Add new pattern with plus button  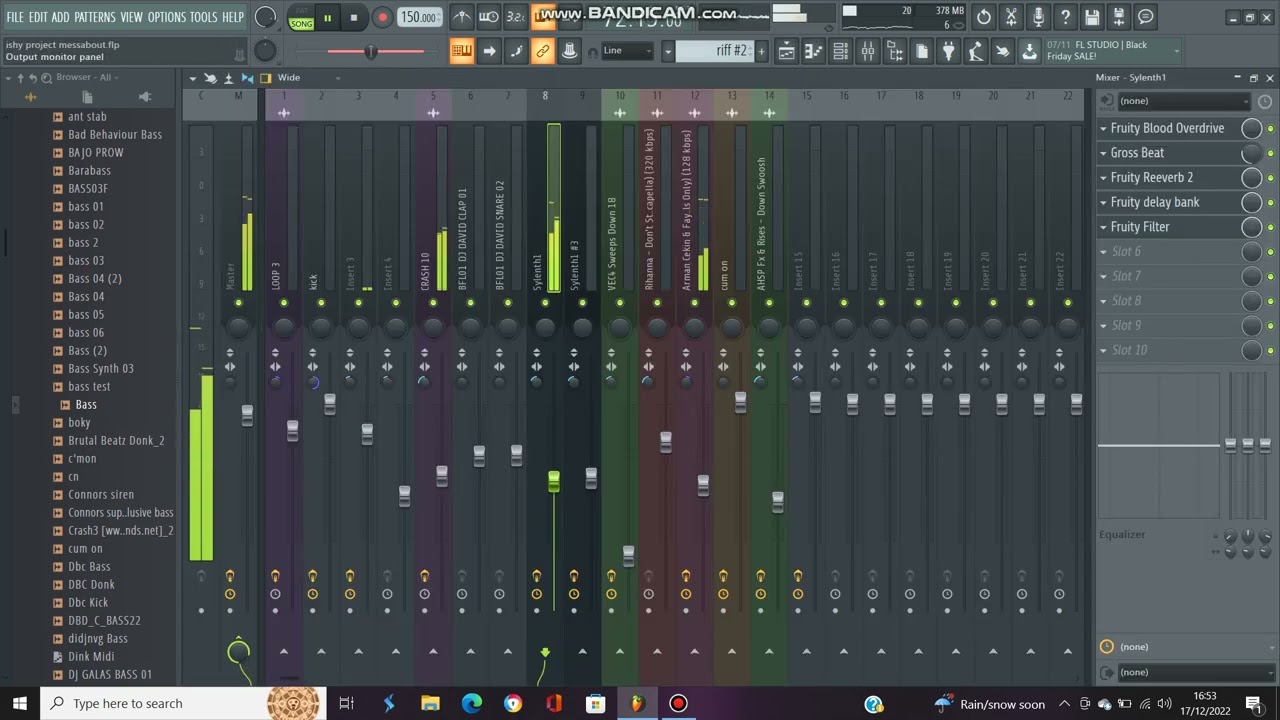point(761,51)
